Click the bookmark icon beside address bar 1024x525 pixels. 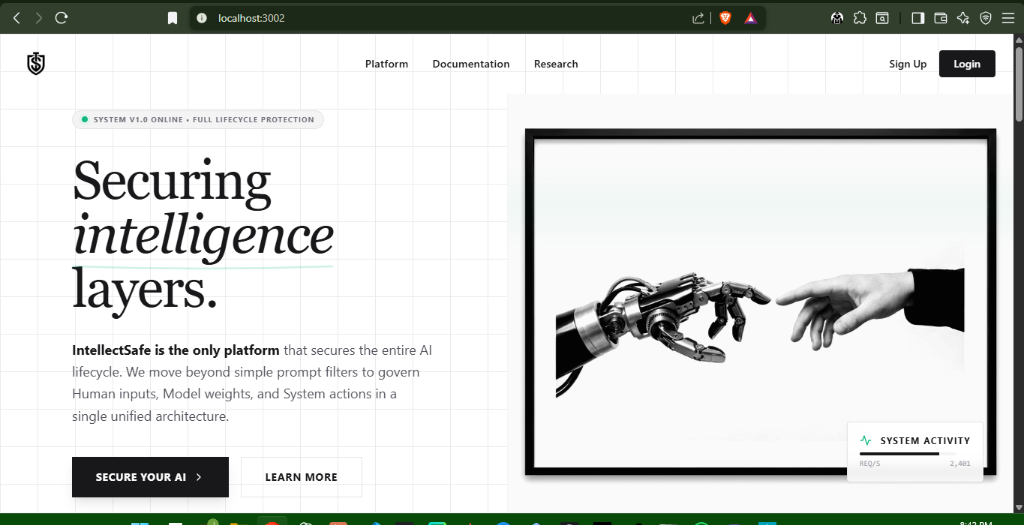[x=172, y=18]
